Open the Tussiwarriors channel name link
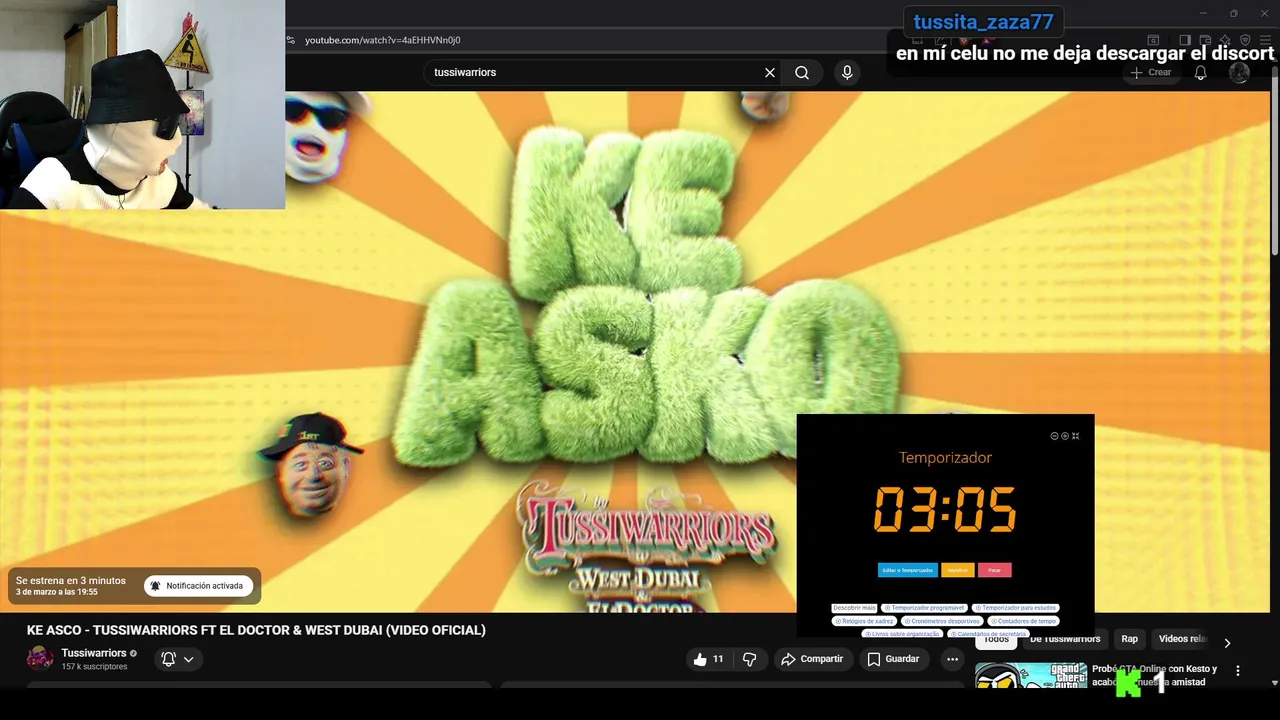The width and height of the screenshot is (1280, 720). coord(94,653)
